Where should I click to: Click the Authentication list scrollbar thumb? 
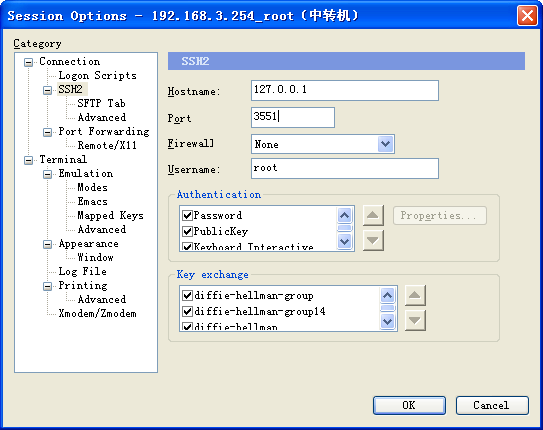pos(345,228)
